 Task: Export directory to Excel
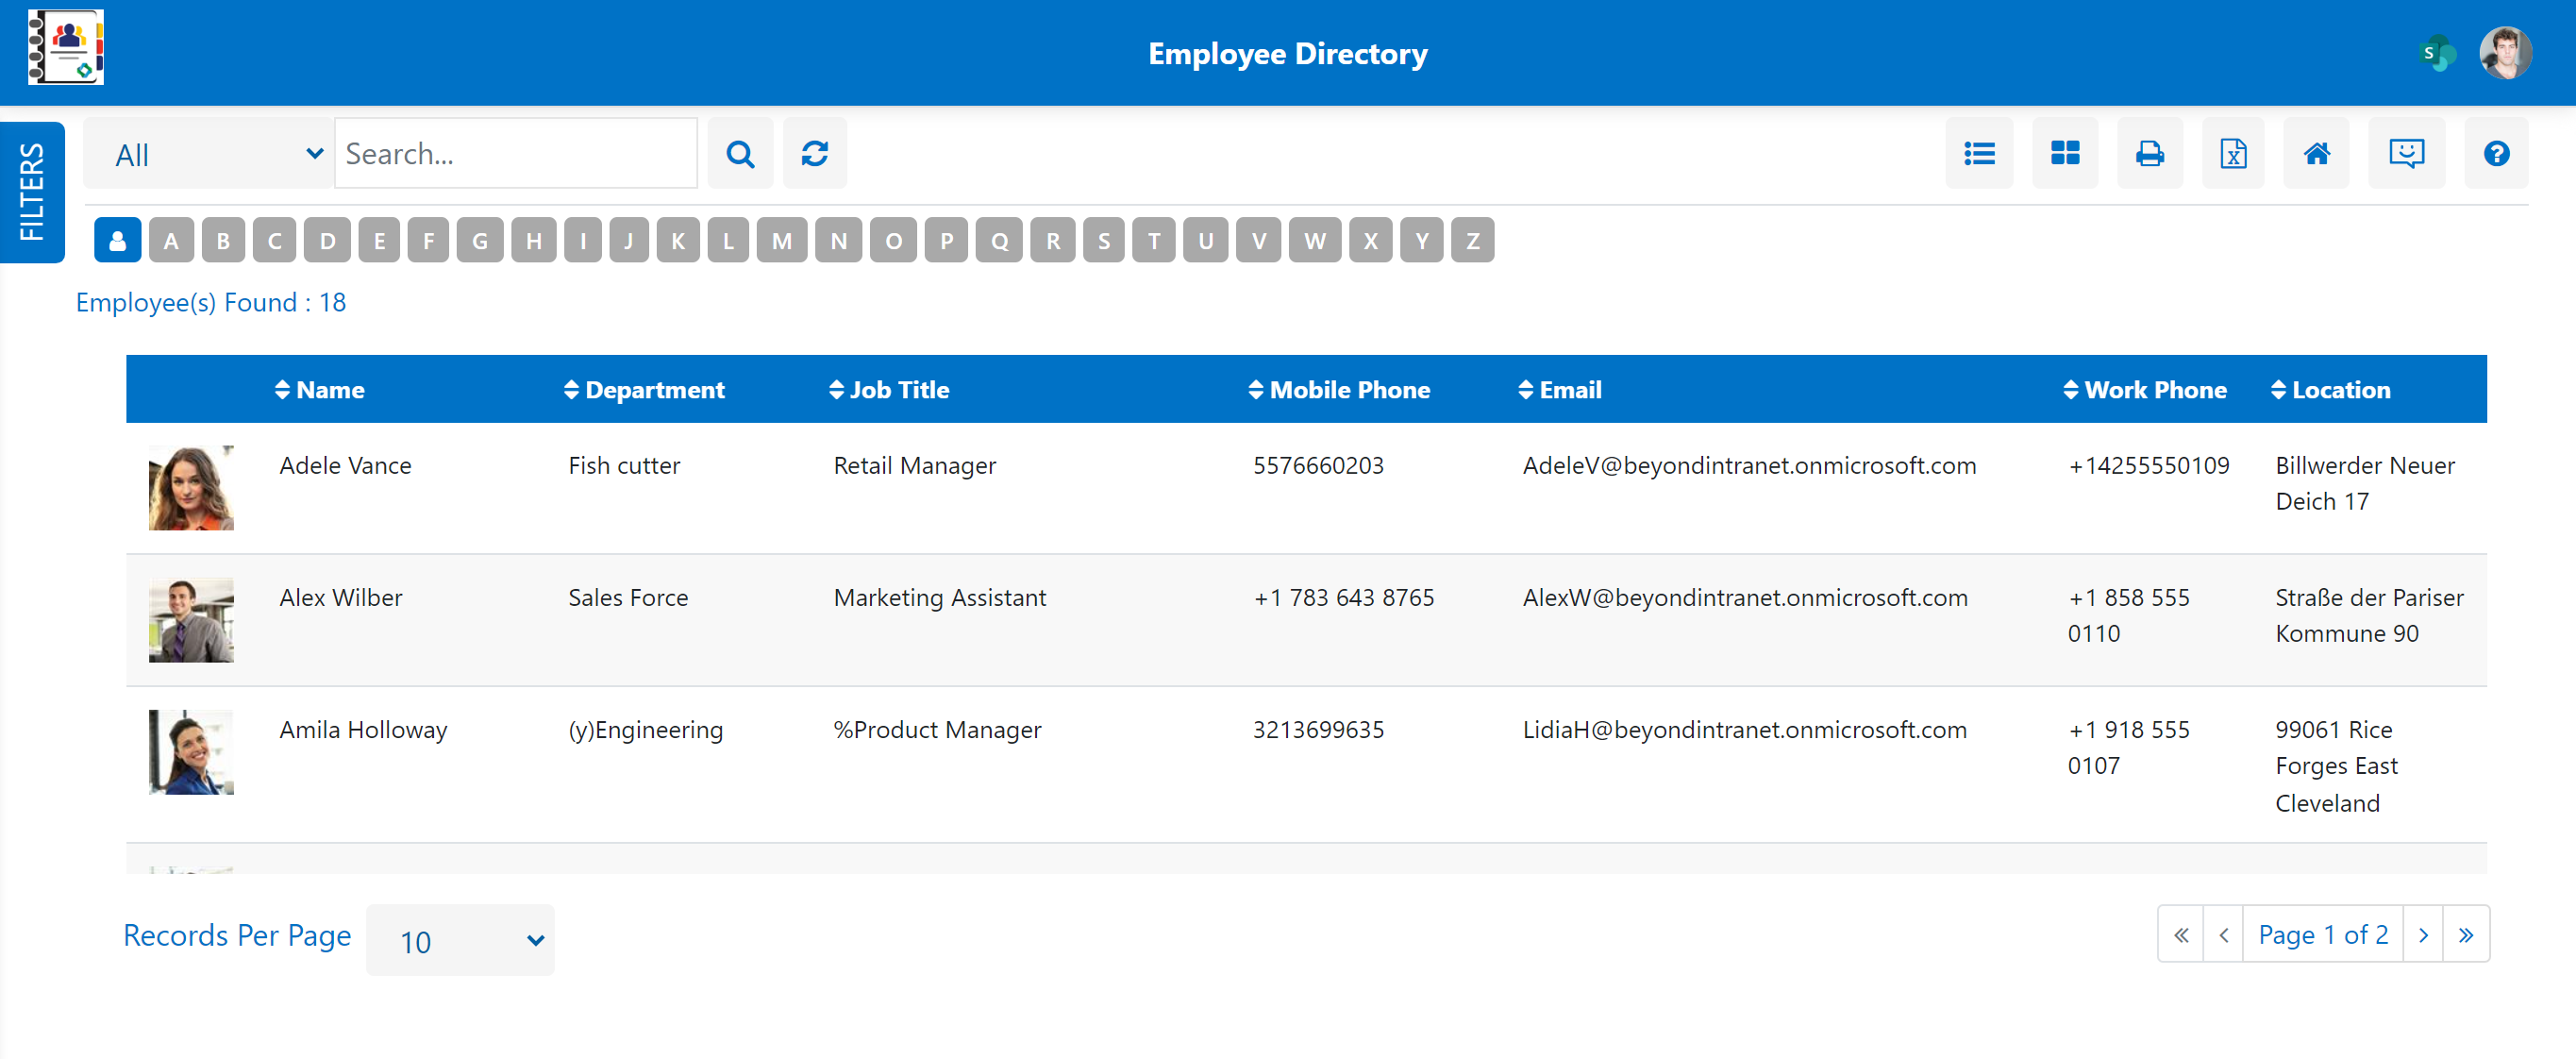[2232, 153]
